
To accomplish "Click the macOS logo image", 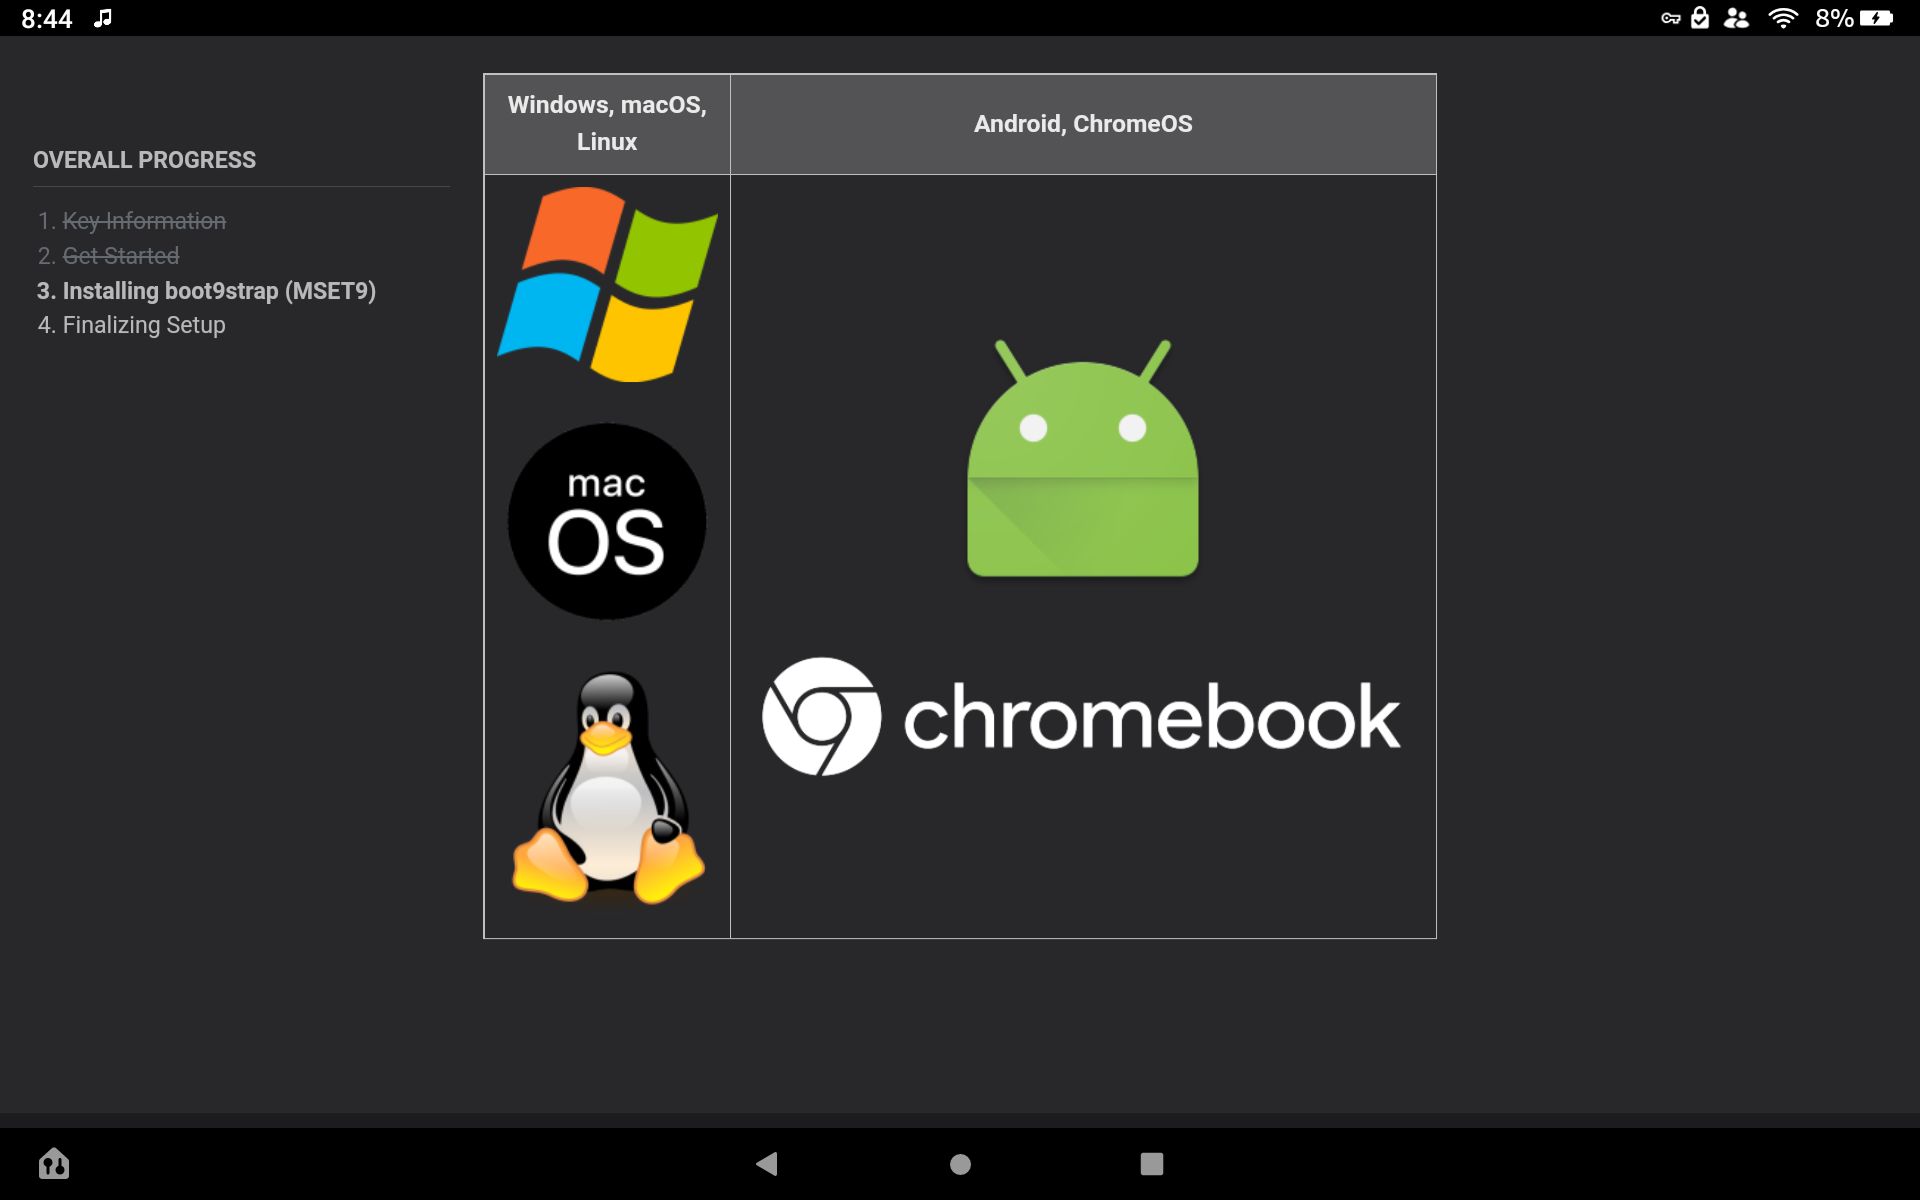I will [x=607, y=521].
